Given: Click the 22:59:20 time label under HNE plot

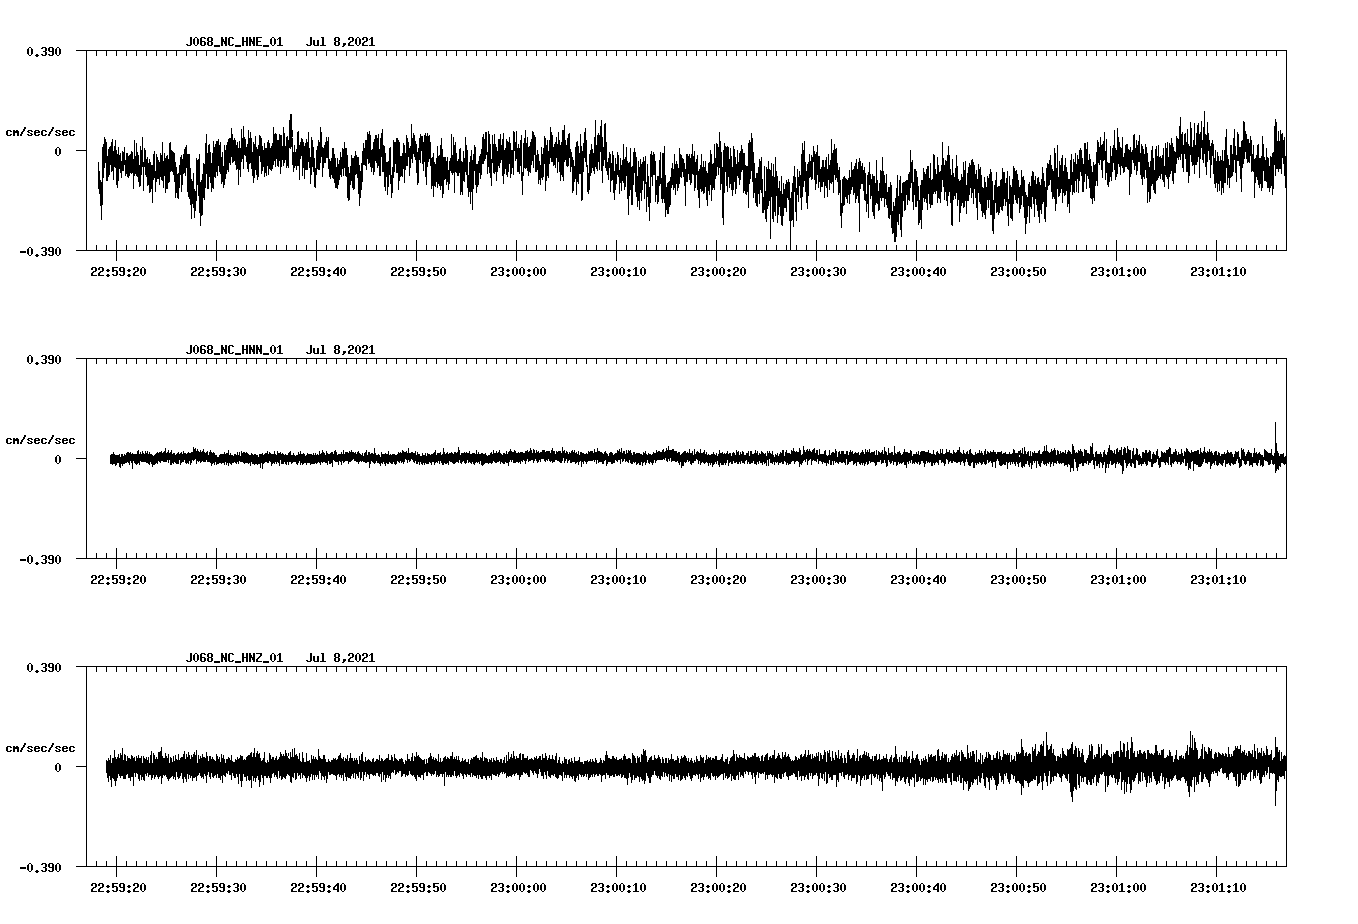Looking at the screenshot, I should click(117, 272).
